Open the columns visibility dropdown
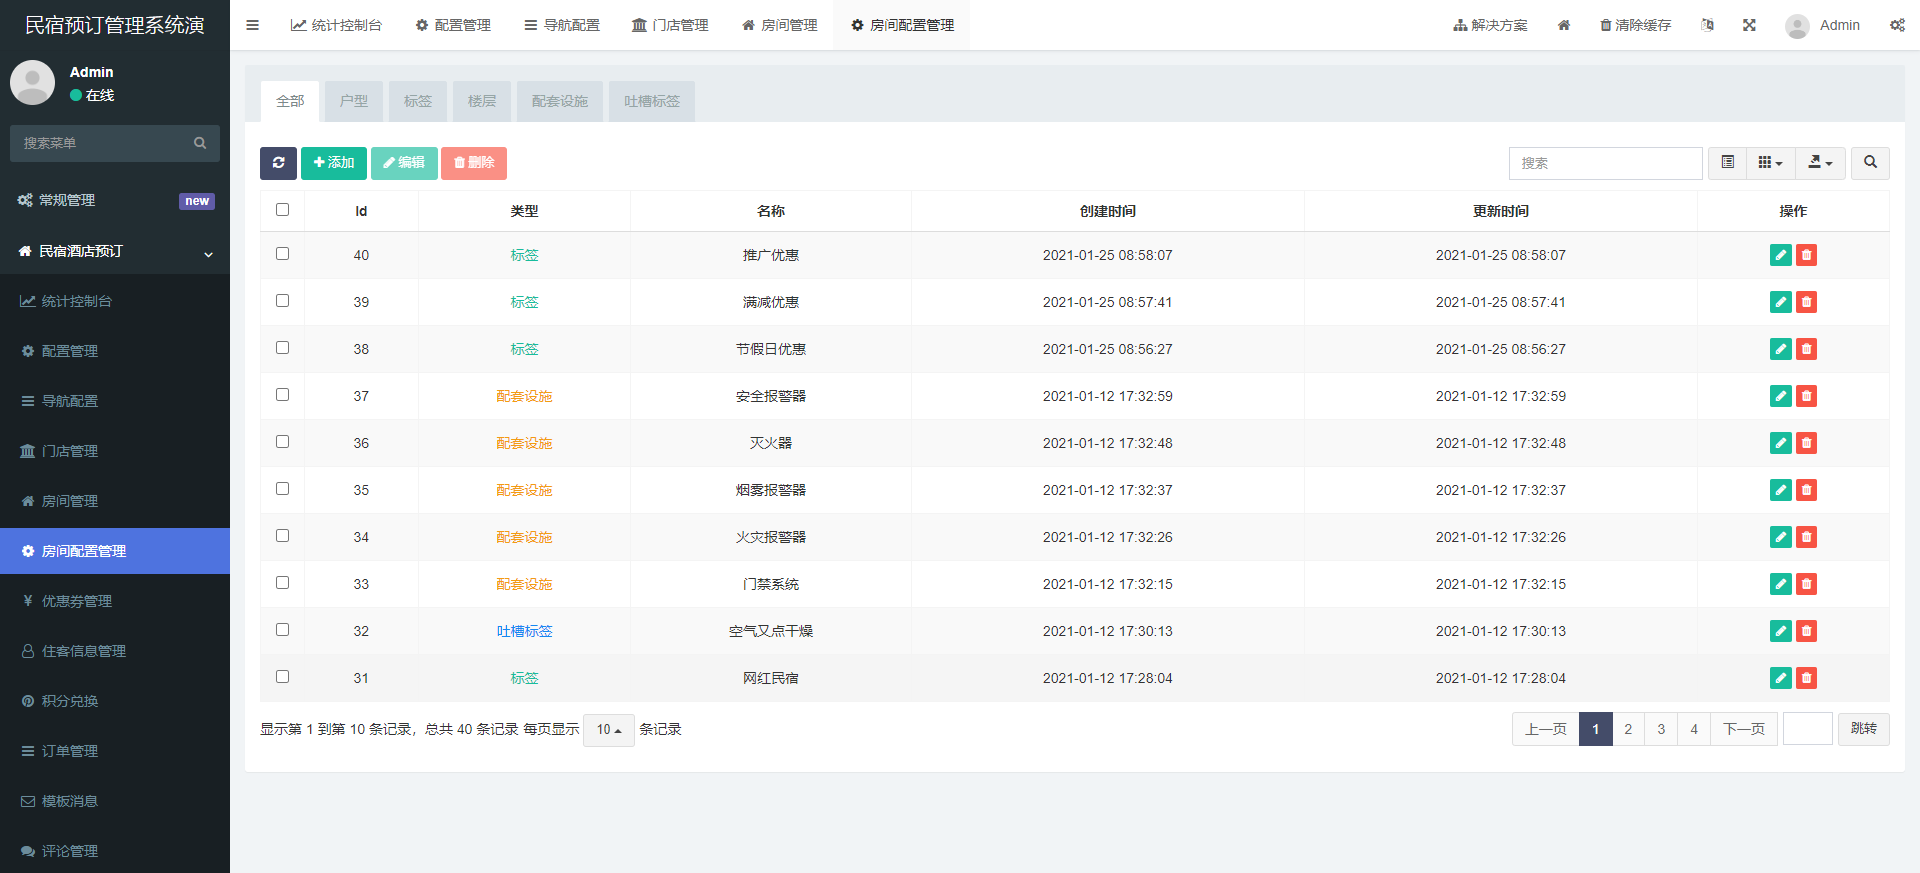 1770,163
